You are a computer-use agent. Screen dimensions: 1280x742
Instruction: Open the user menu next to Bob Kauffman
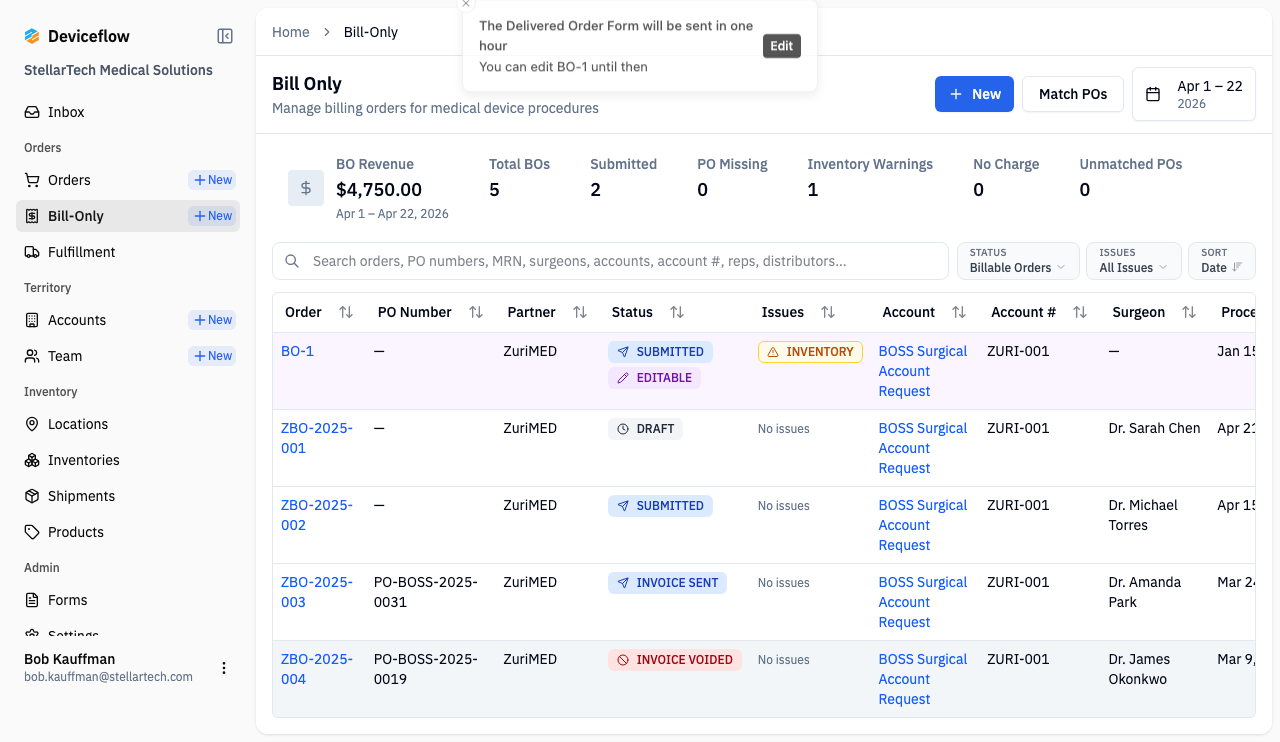coord(224,668)
